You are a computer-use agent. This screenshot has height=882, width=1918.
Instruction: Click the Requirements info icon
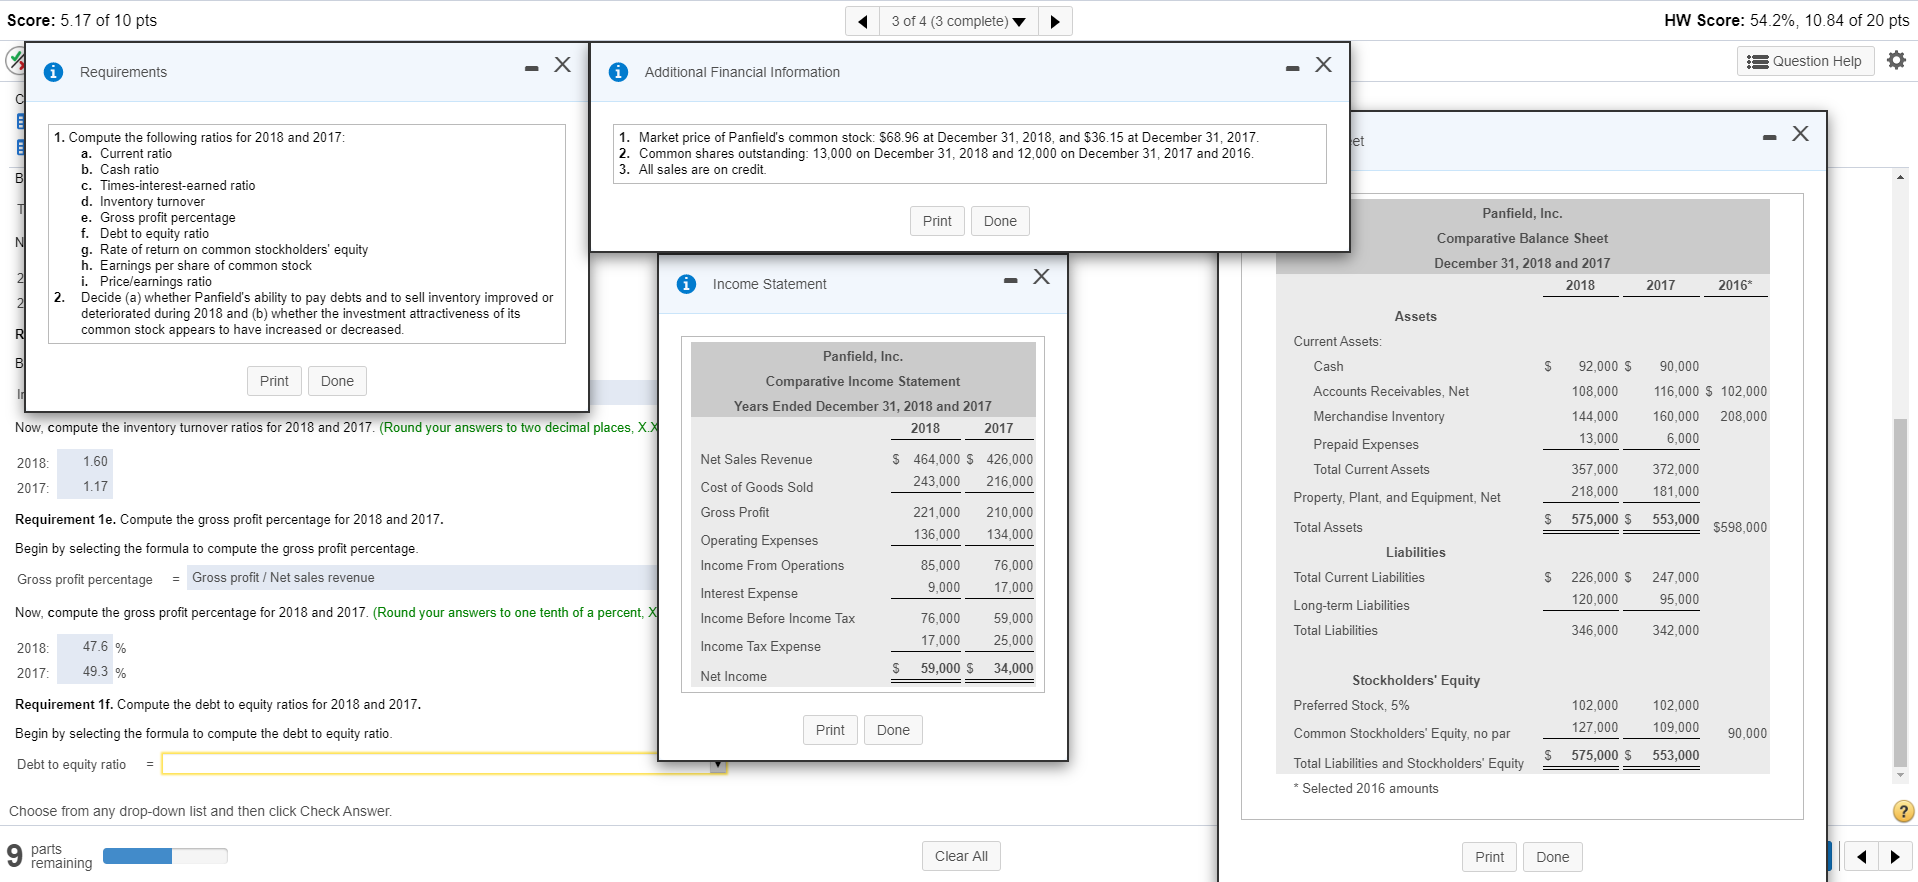54,72
